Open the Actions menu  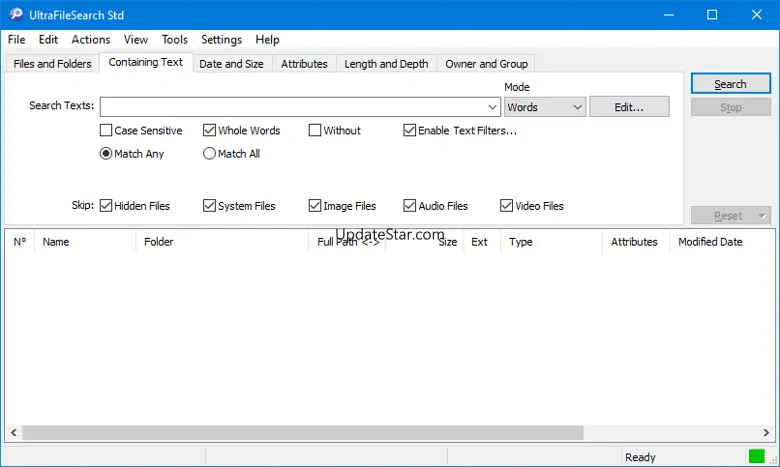[x=91, y=39]
